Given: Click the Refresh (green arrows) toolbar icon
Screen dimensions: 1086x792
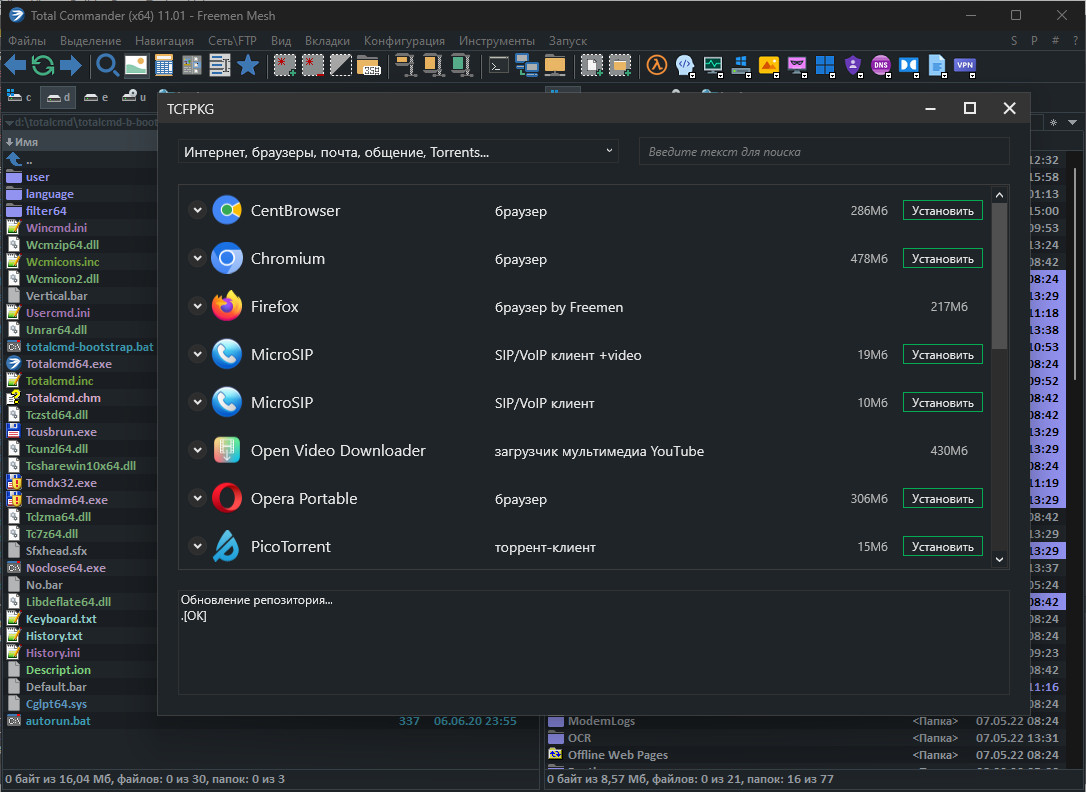Looking at the screenshot, I should tap(43, 66).
